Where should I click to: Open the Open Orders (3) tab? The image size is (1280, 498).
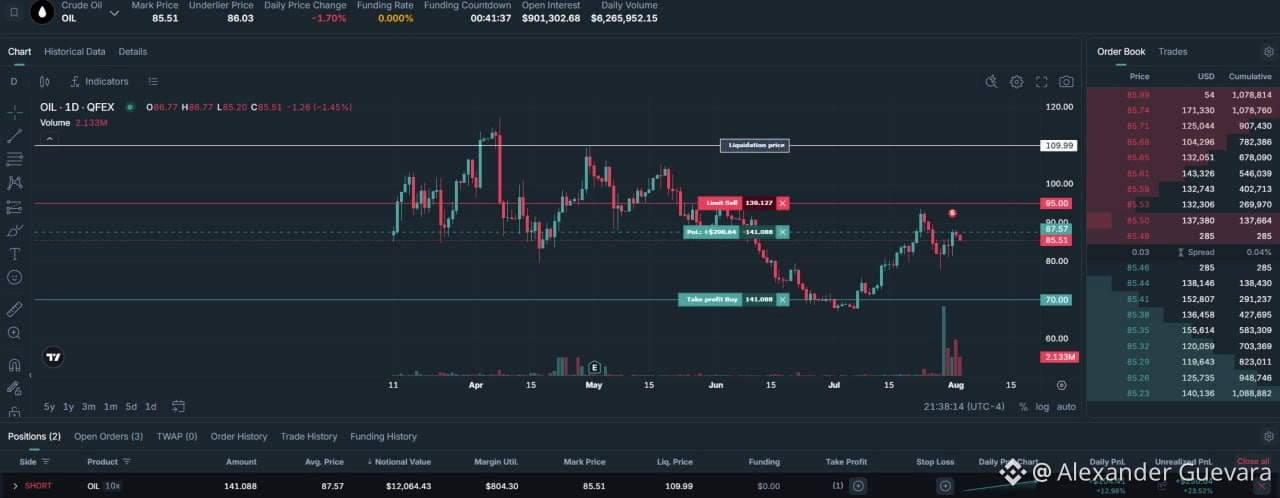tap(108, 437)
